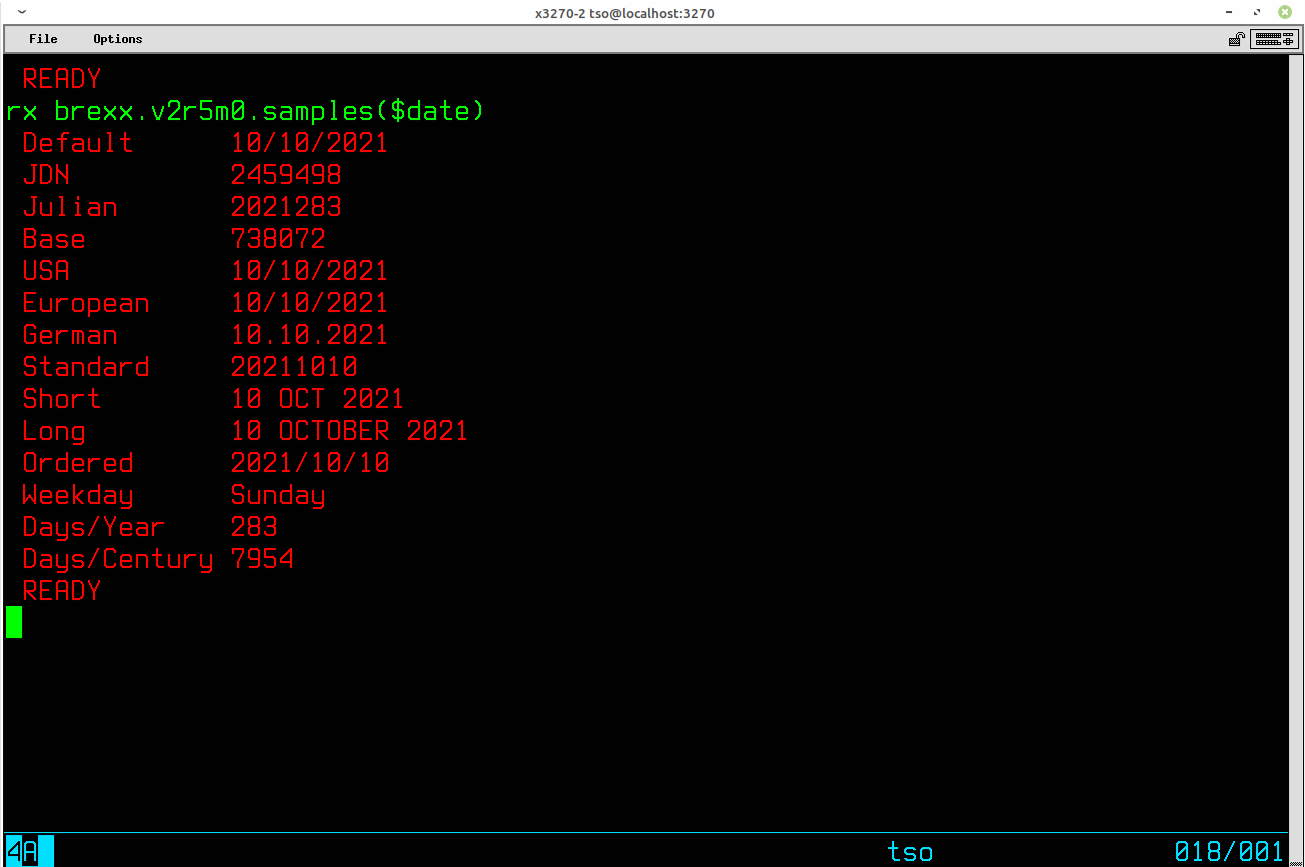Image resolution: width=1305 pixels, height=867 pixels.
Task: Minimize the x3270 window
Action: coord(1229,12)
